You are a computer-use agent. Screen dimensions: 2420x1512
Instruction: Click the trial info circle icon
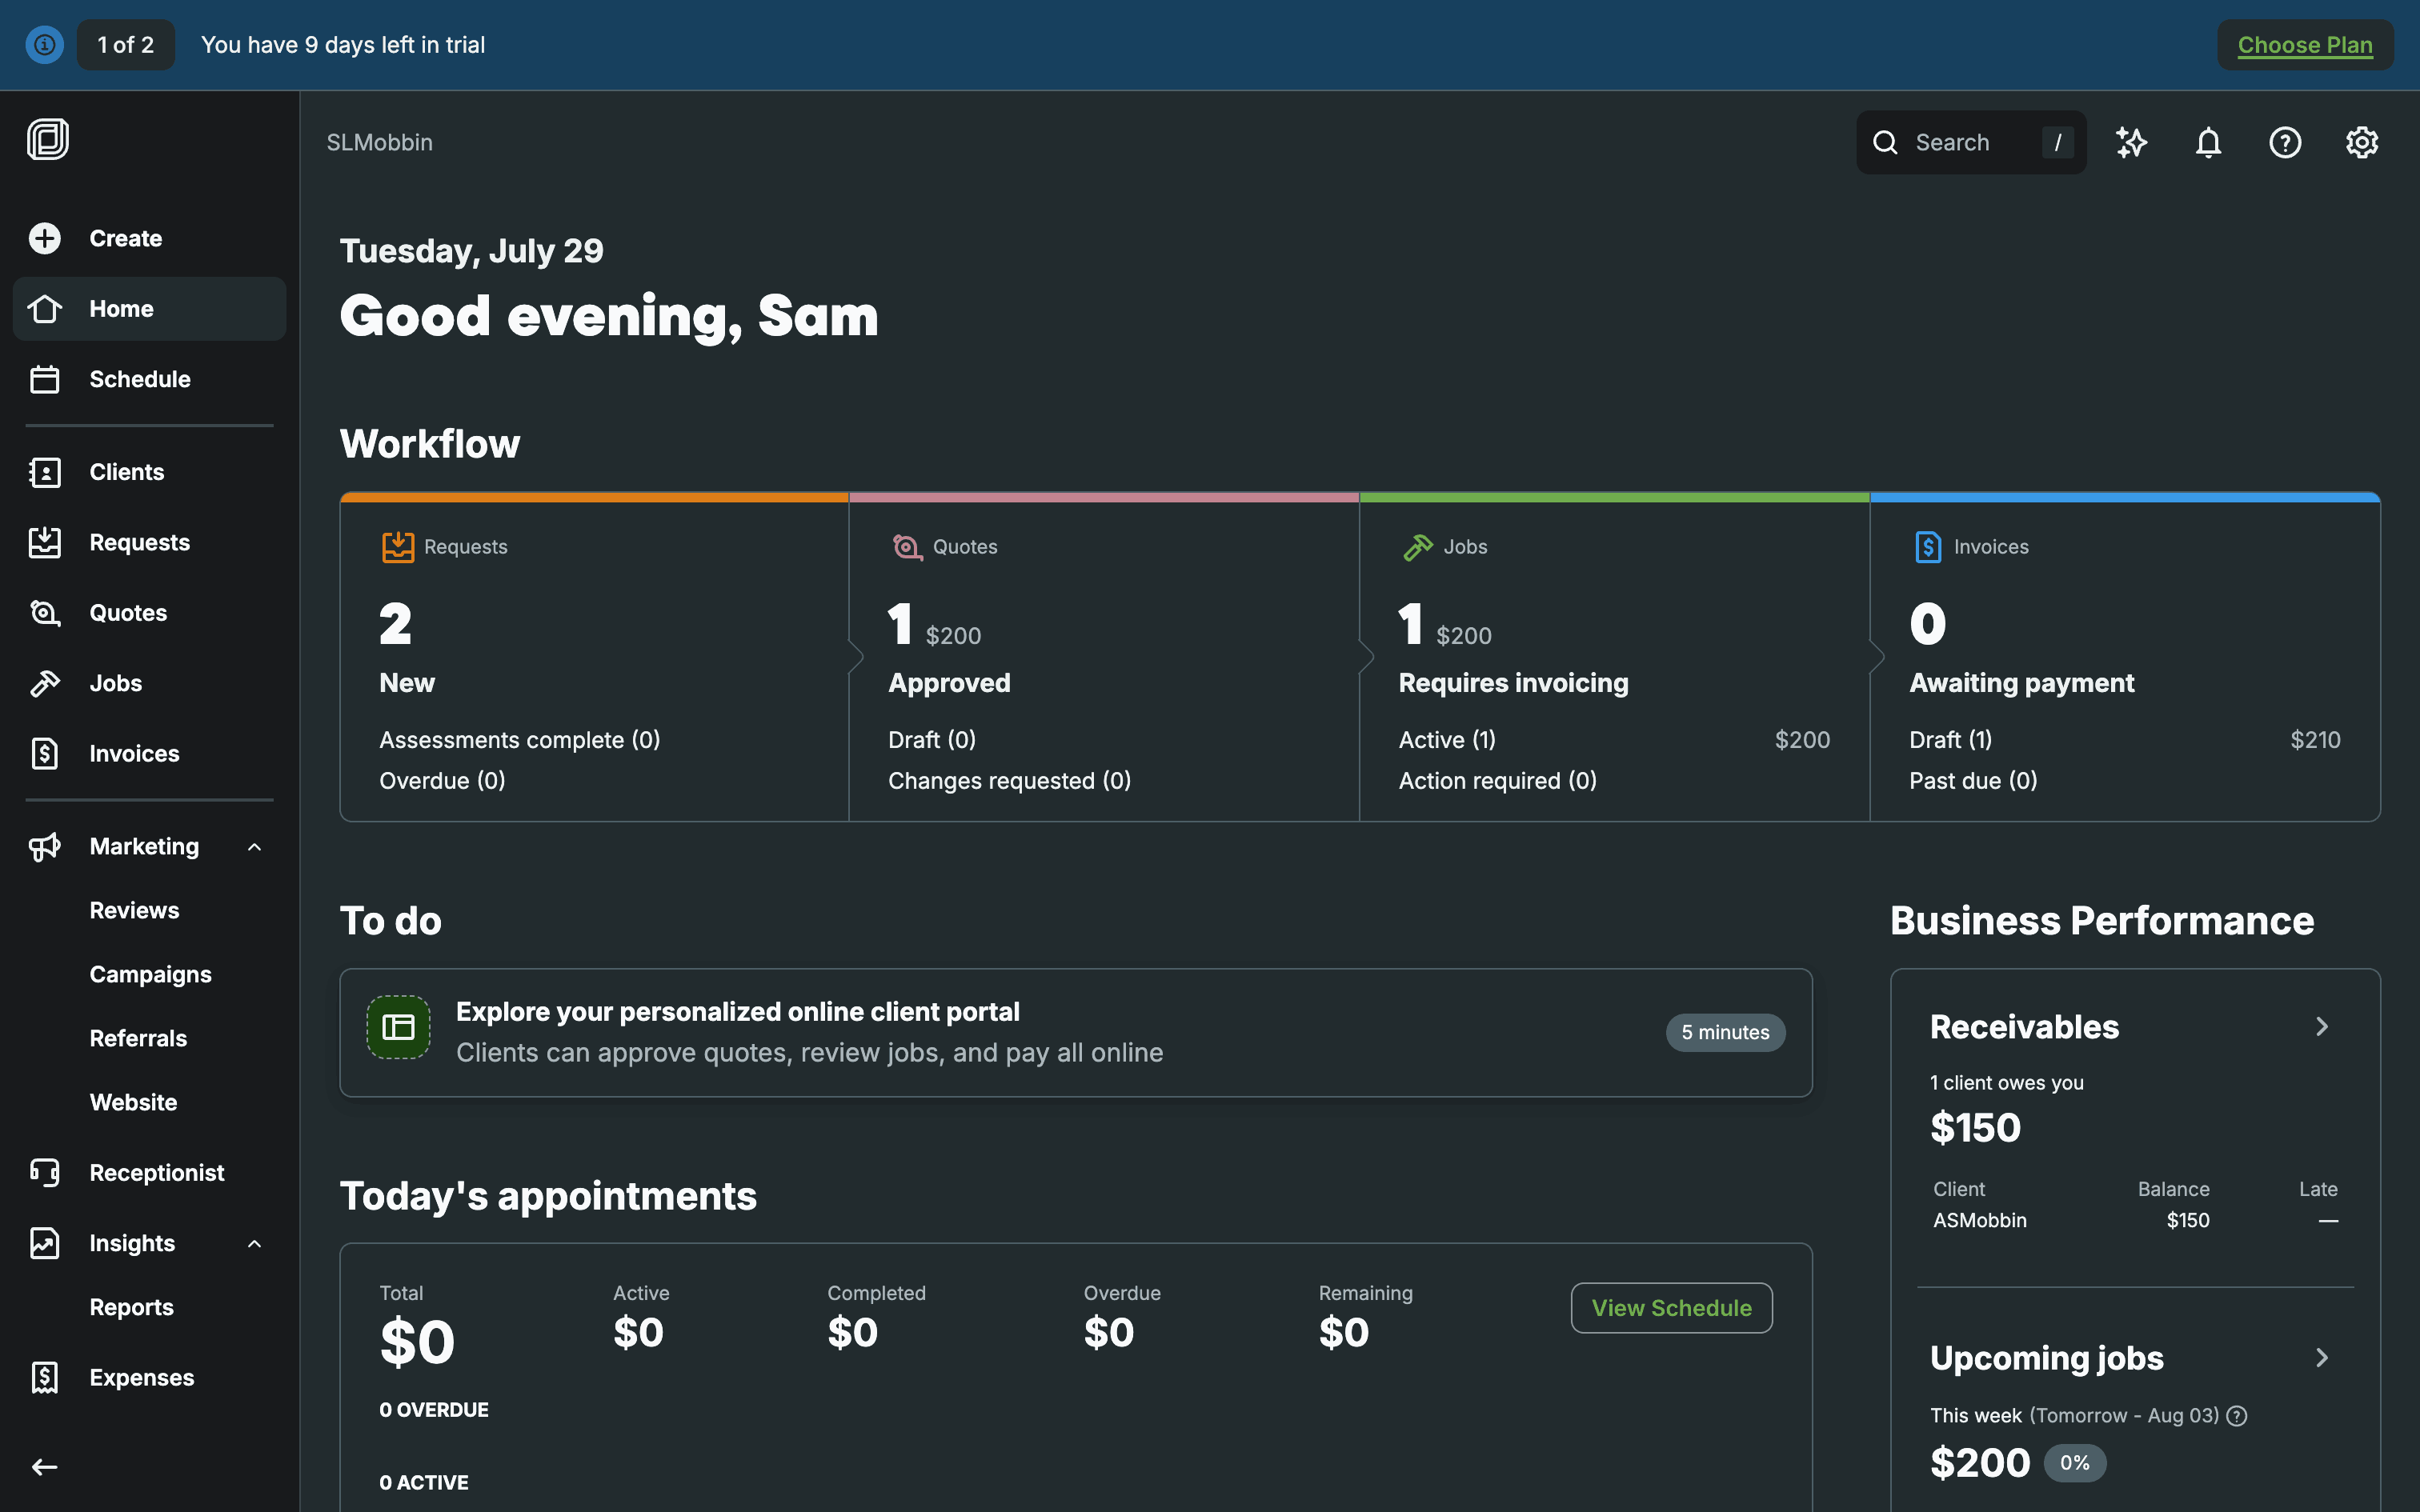(x=45, y=45)
